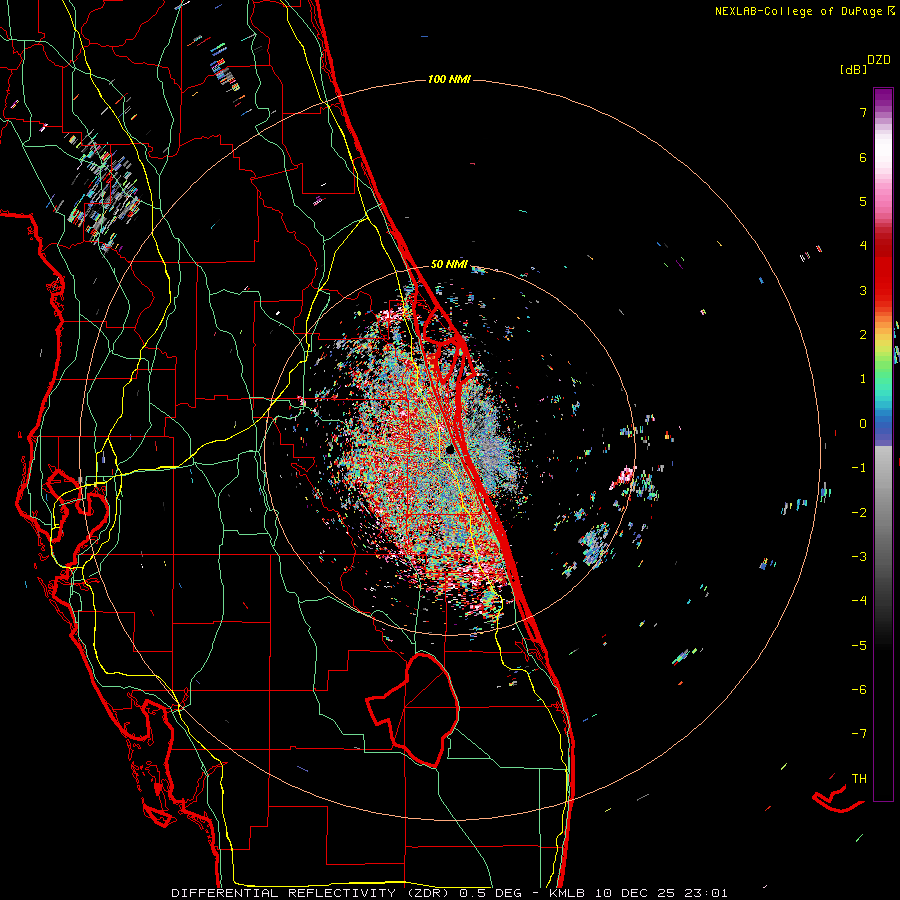Click the -1 value on color scale
This screenshot has width=900, height=900.
click(859, 468)
